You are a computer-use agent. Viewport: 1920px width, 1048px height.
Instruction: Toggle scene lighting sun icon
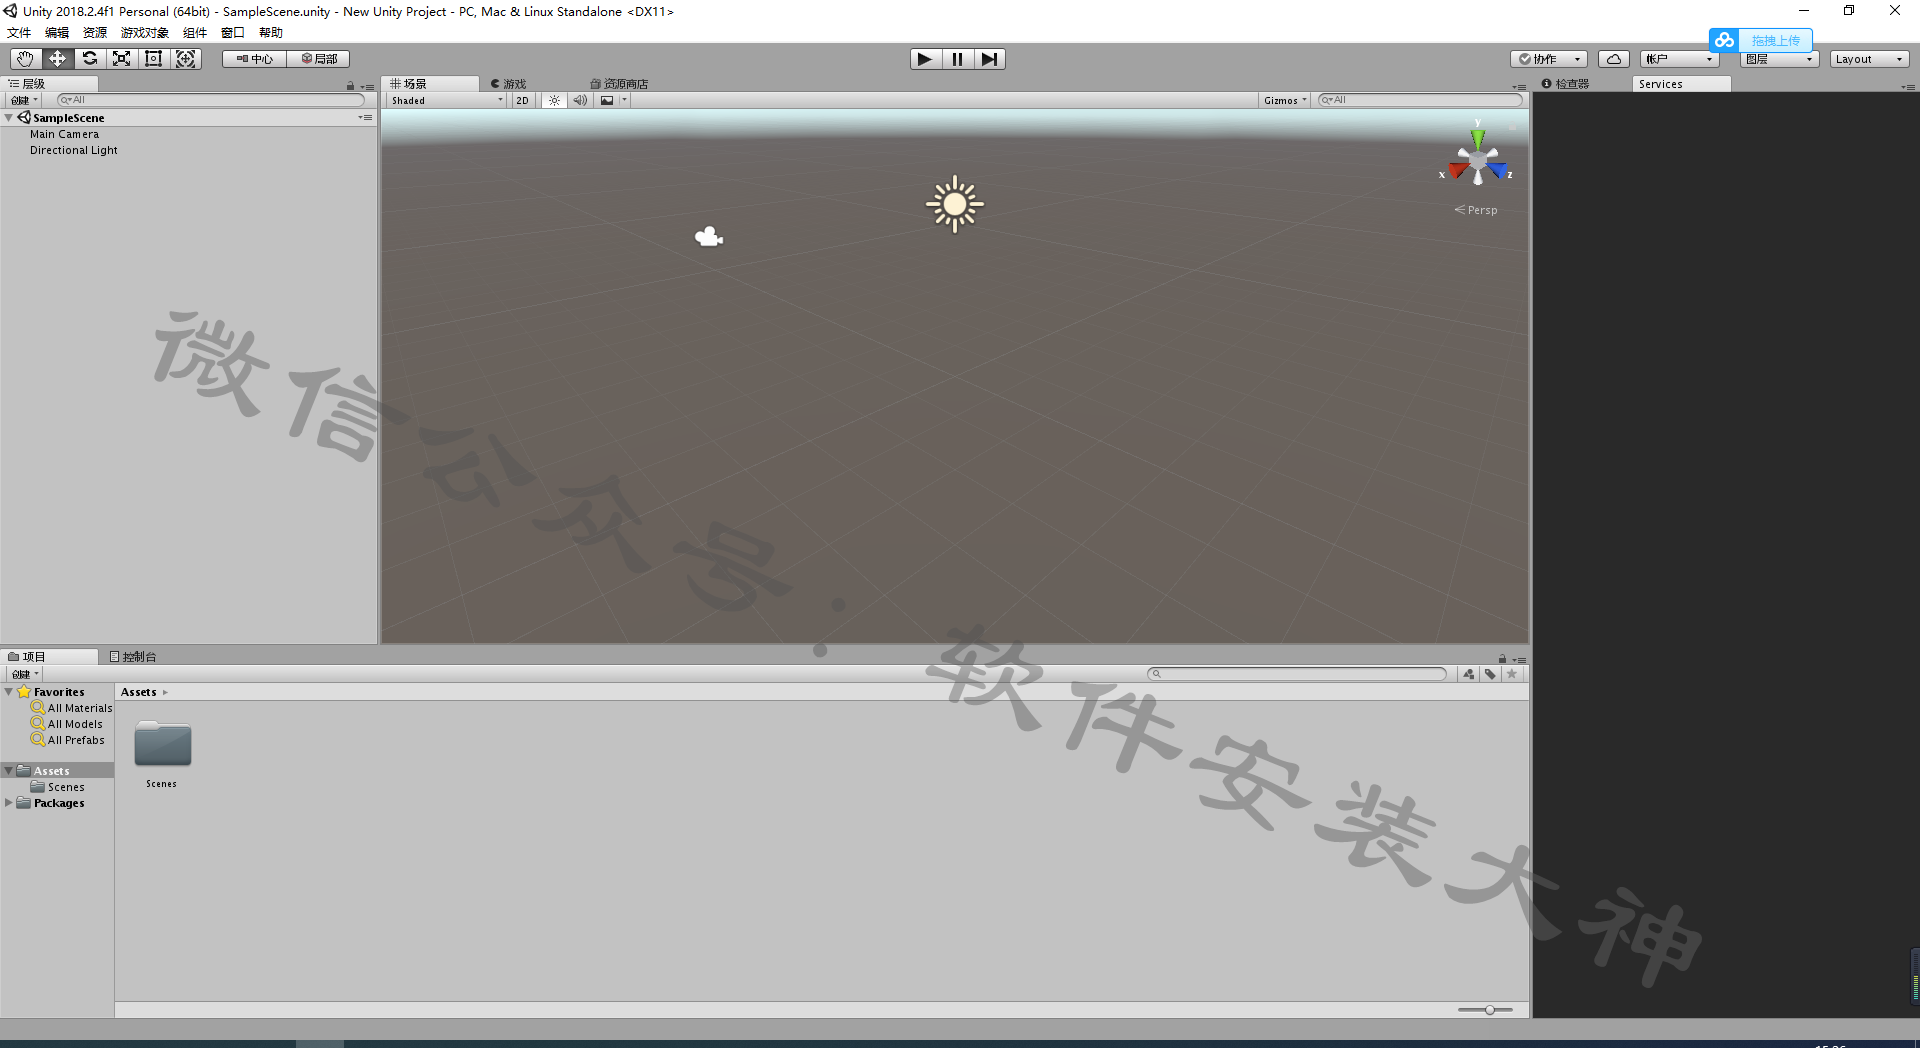click(x=554, y=100)
